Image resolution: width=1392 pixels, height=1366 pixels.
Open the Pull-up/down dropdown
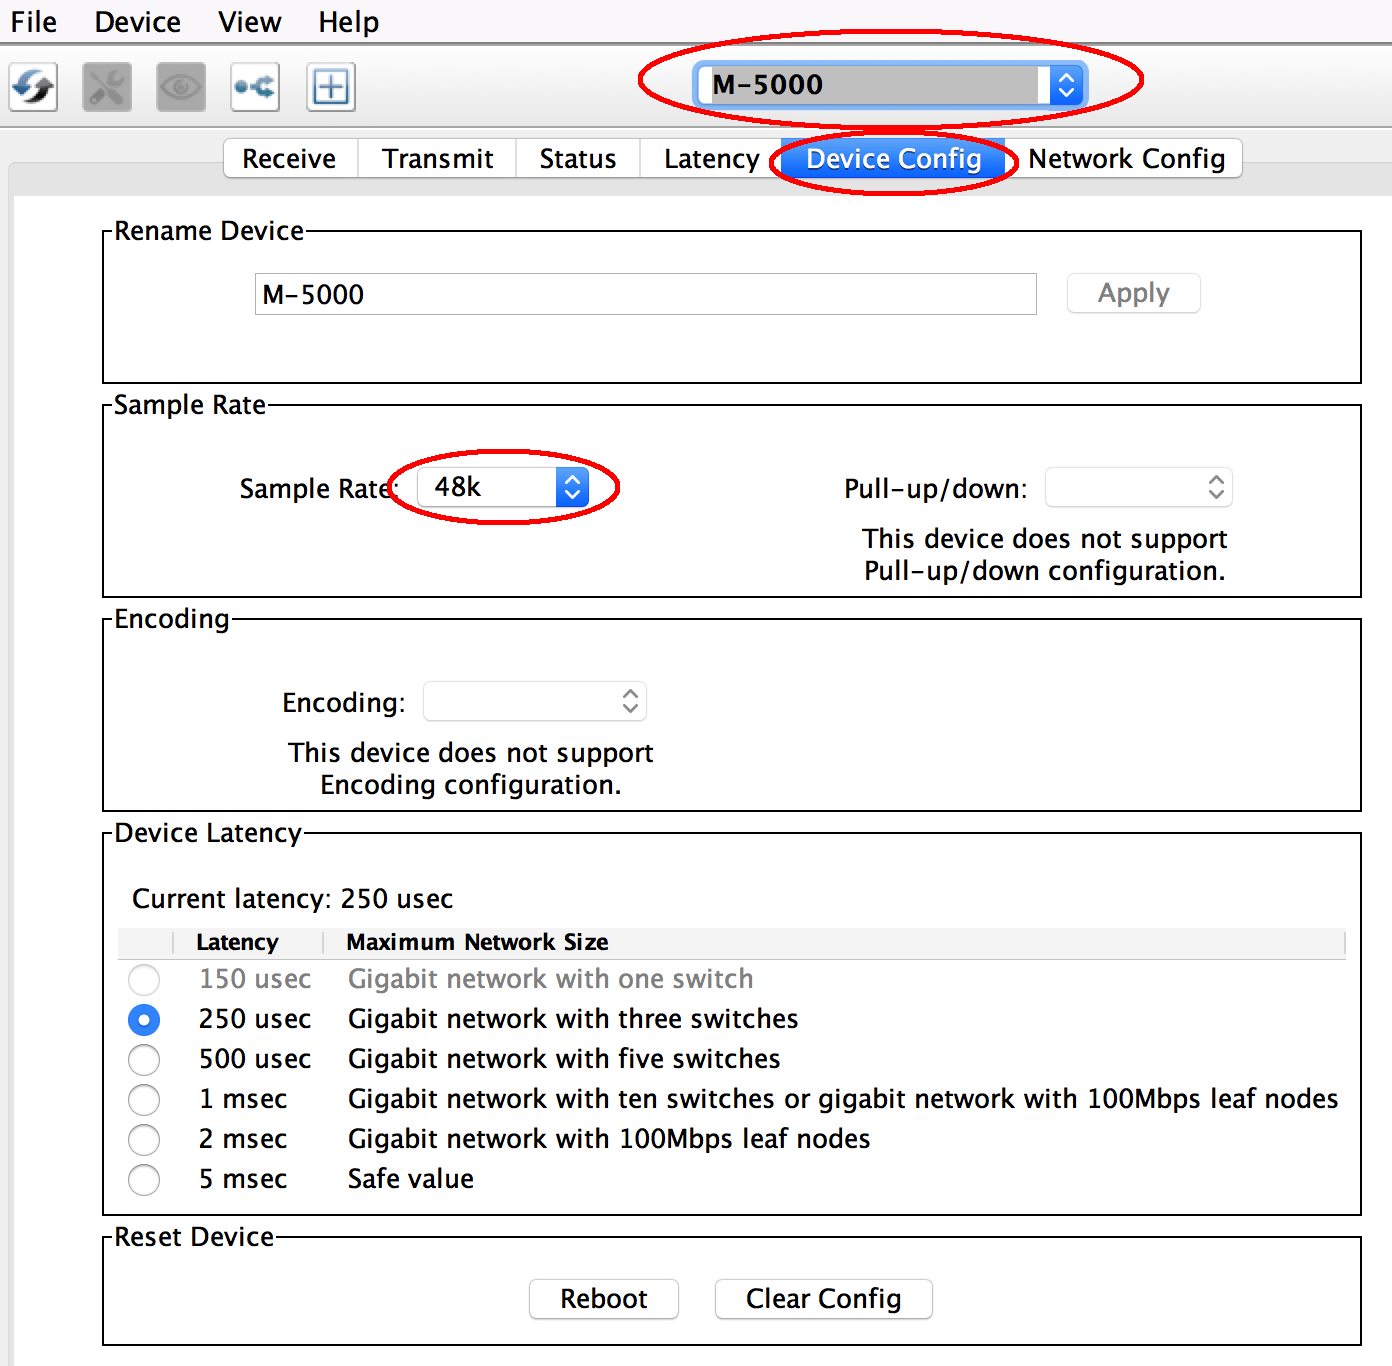pos(1138,488)
